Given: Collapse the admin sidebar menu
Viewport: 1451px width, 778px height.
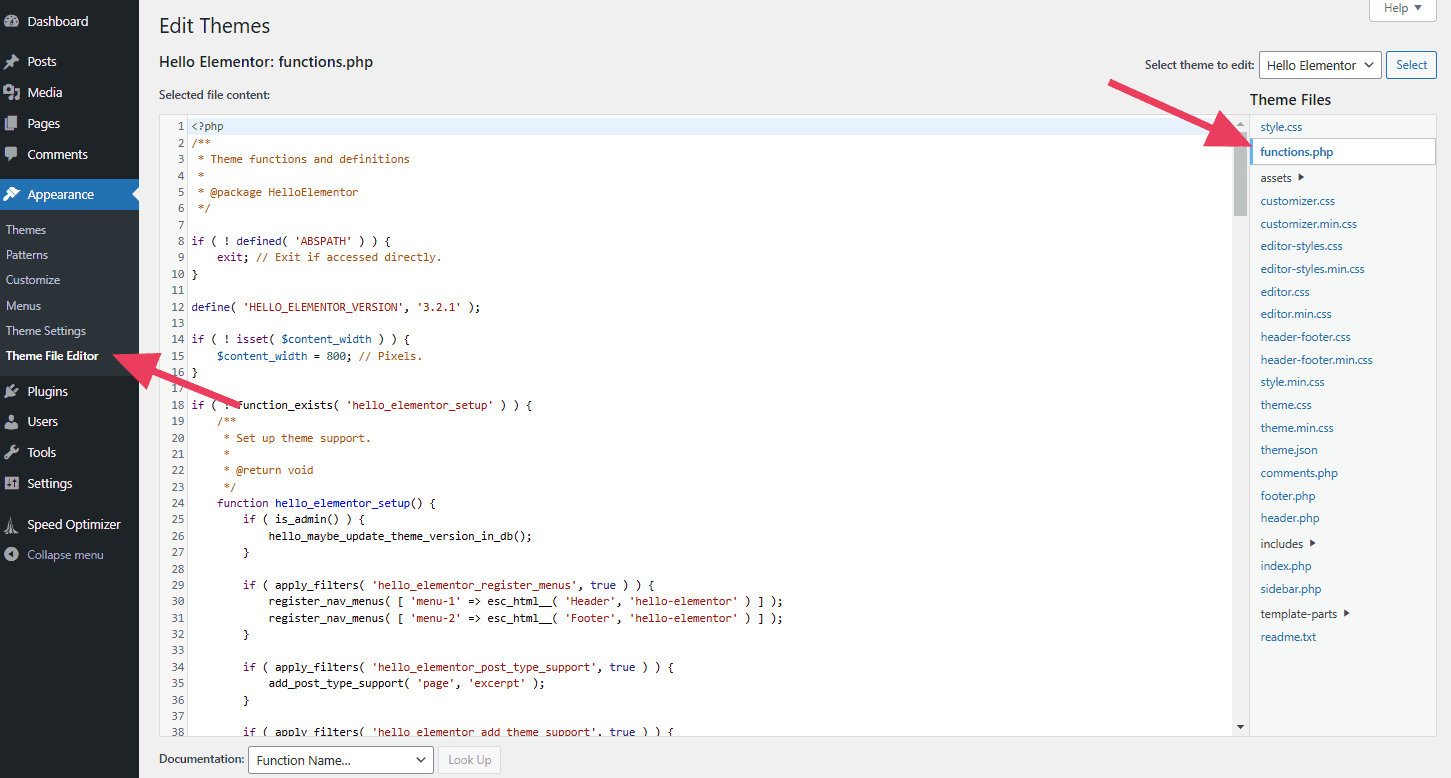Looking at the screenshot, I should pyautogui.click(x=55, y=555).
